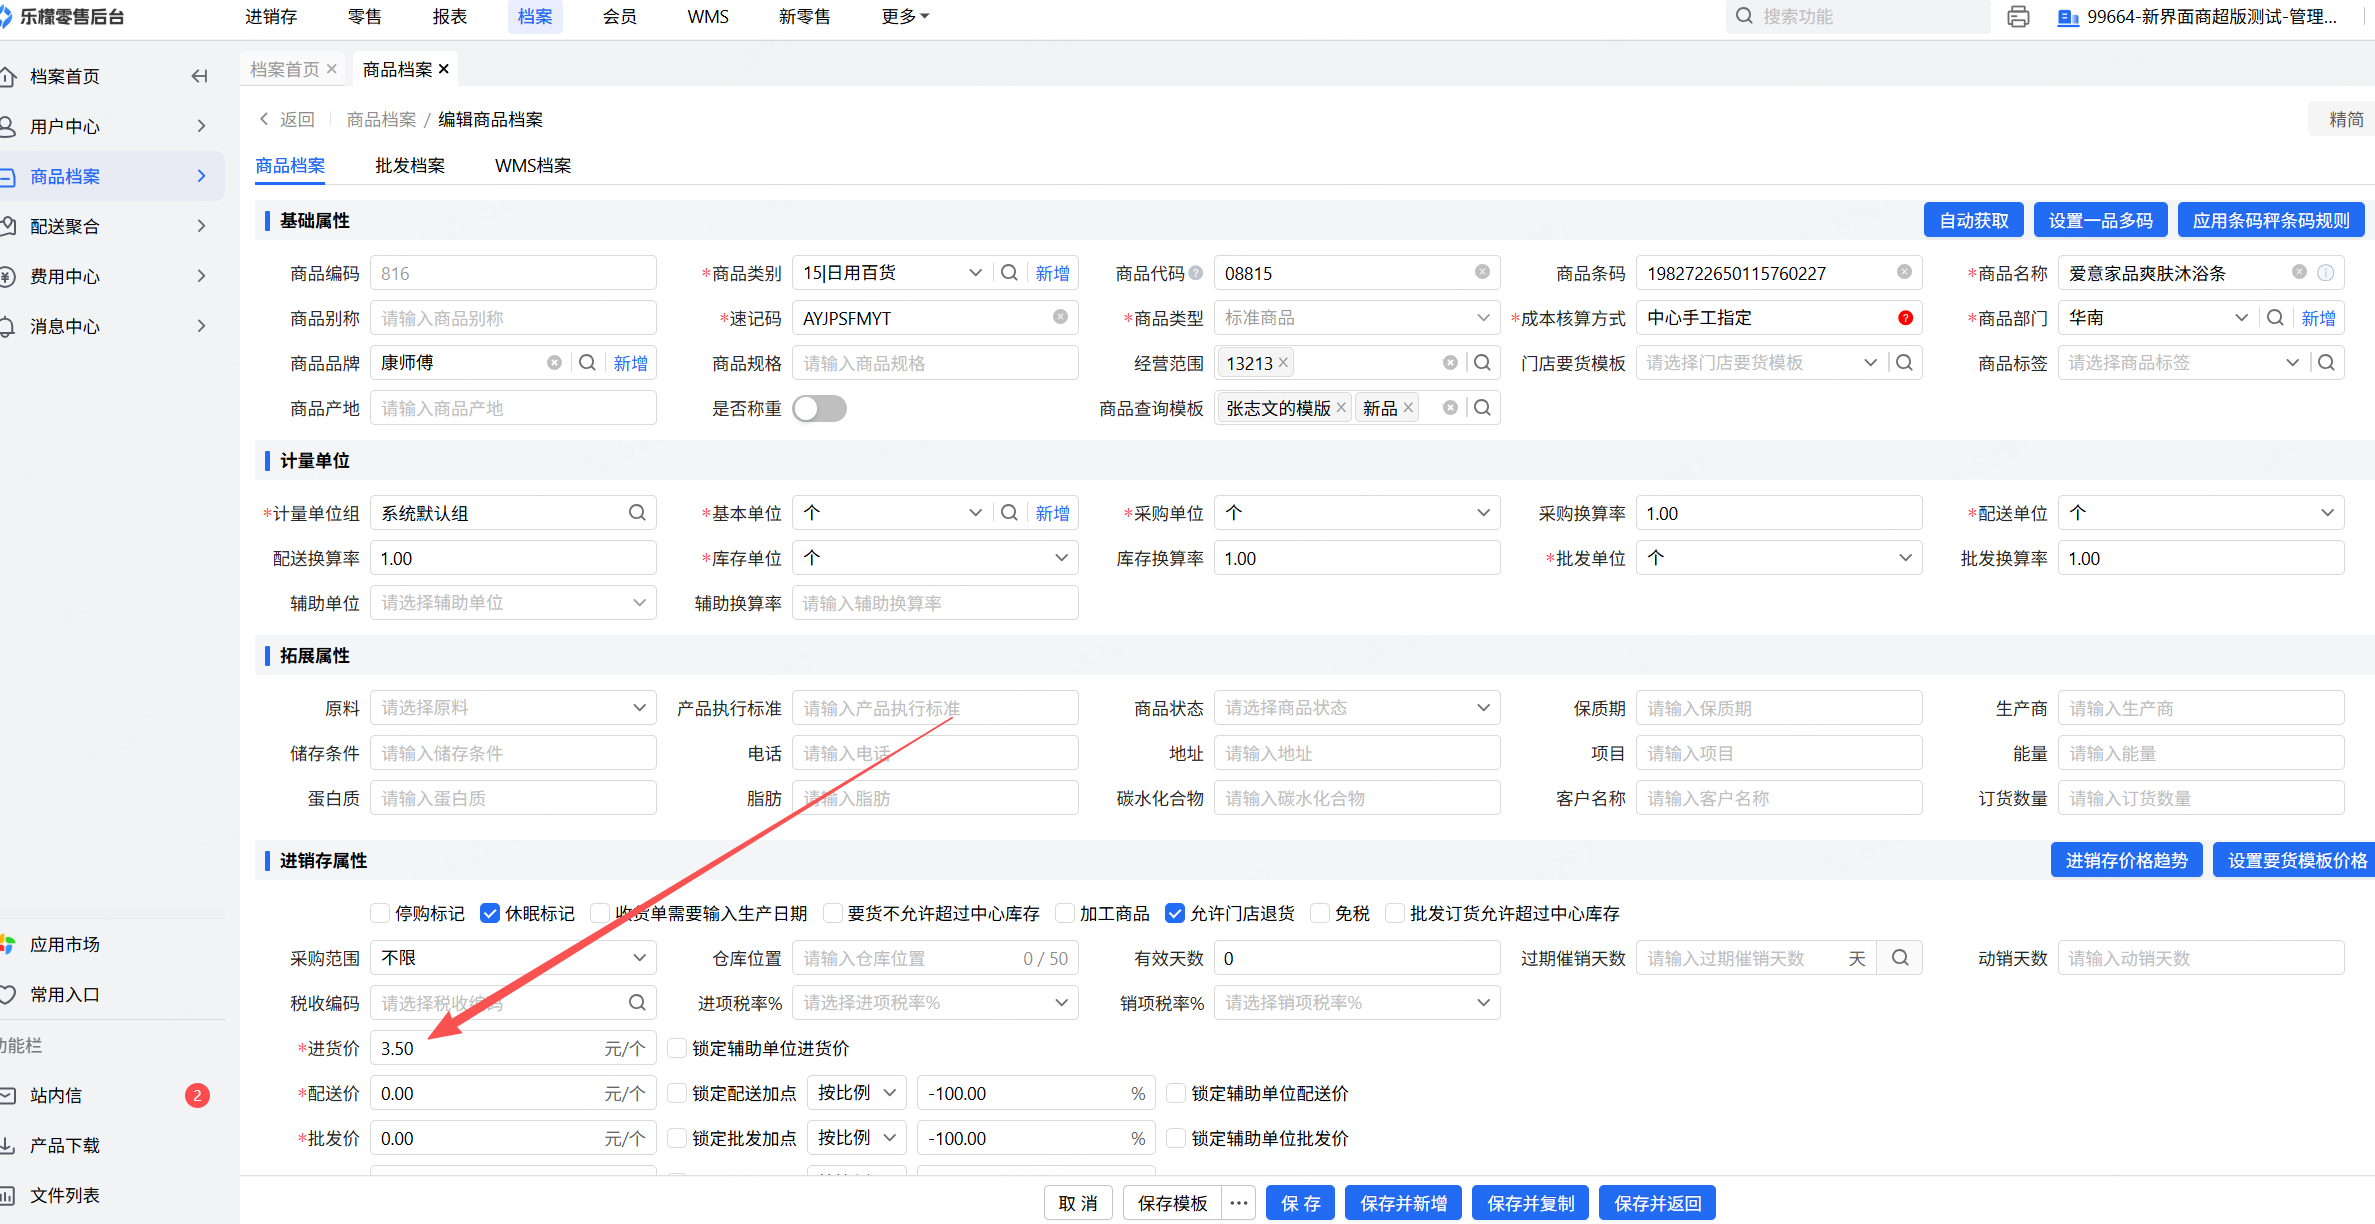Switch to the 批发档案 tab
The width and height of the screenshot is (2375, 1224).
pyautogui.click(x=410, y=166)
